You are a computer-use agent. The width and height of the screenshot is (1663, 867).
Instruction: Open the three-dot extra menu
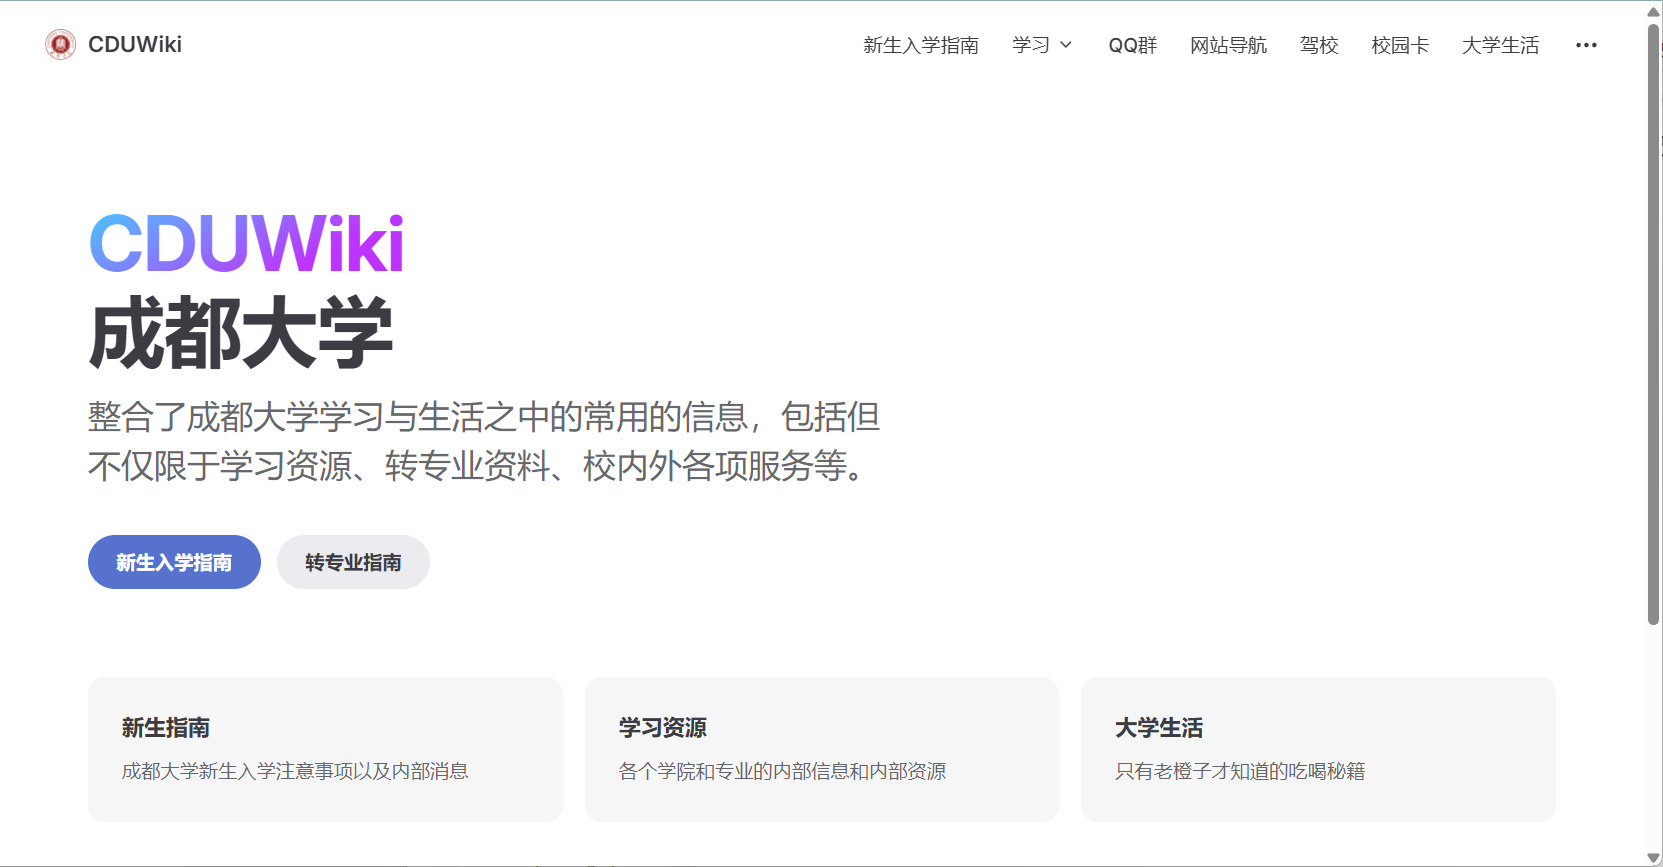(1586, 45)
